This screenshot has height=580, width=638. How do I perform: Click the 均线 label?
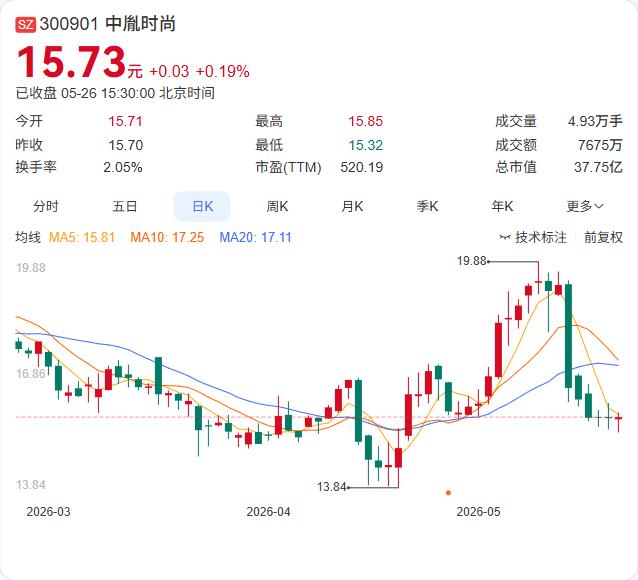(x=28, y=237)
